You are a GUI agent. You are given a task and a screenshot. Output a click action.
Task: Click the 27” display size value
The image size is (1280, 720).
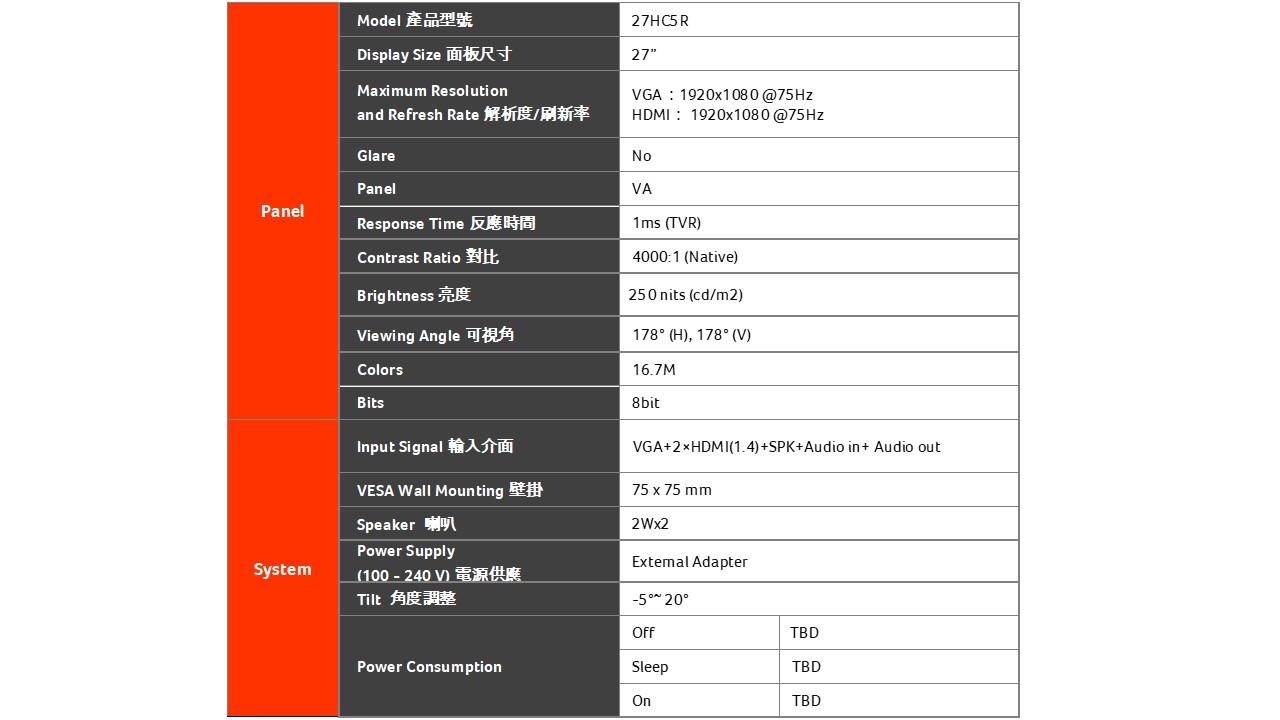pos(644,54)
